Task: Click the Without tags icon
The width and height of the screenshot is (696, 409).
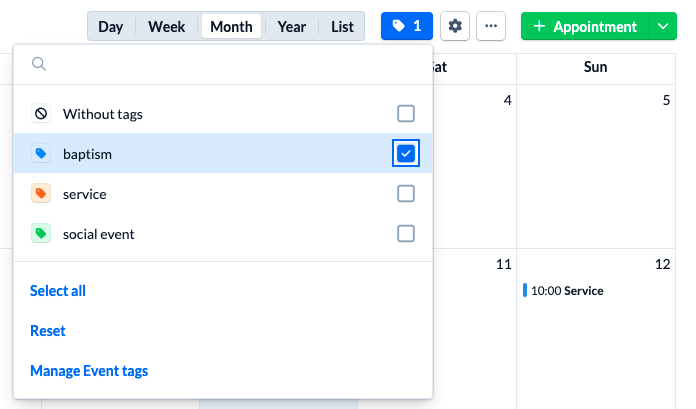Action: click(x=40, y=114)
